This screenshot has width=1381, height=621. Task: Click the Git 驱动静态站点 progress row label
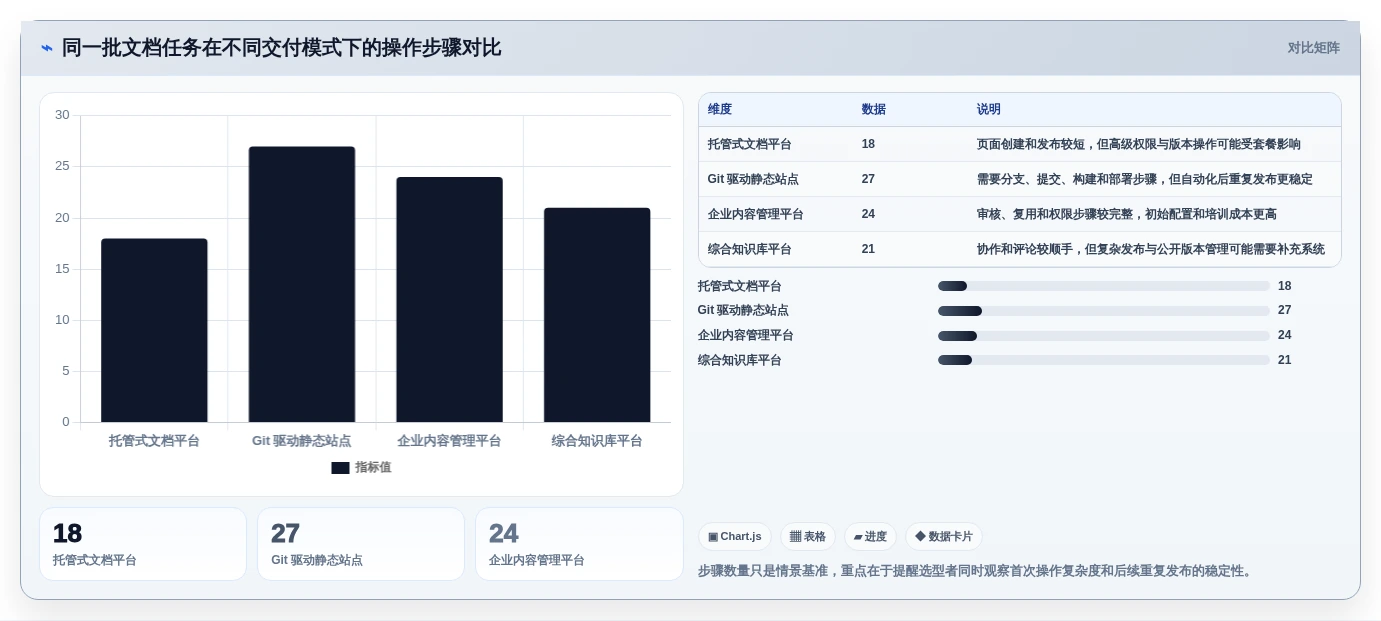(x=743, y=311)
